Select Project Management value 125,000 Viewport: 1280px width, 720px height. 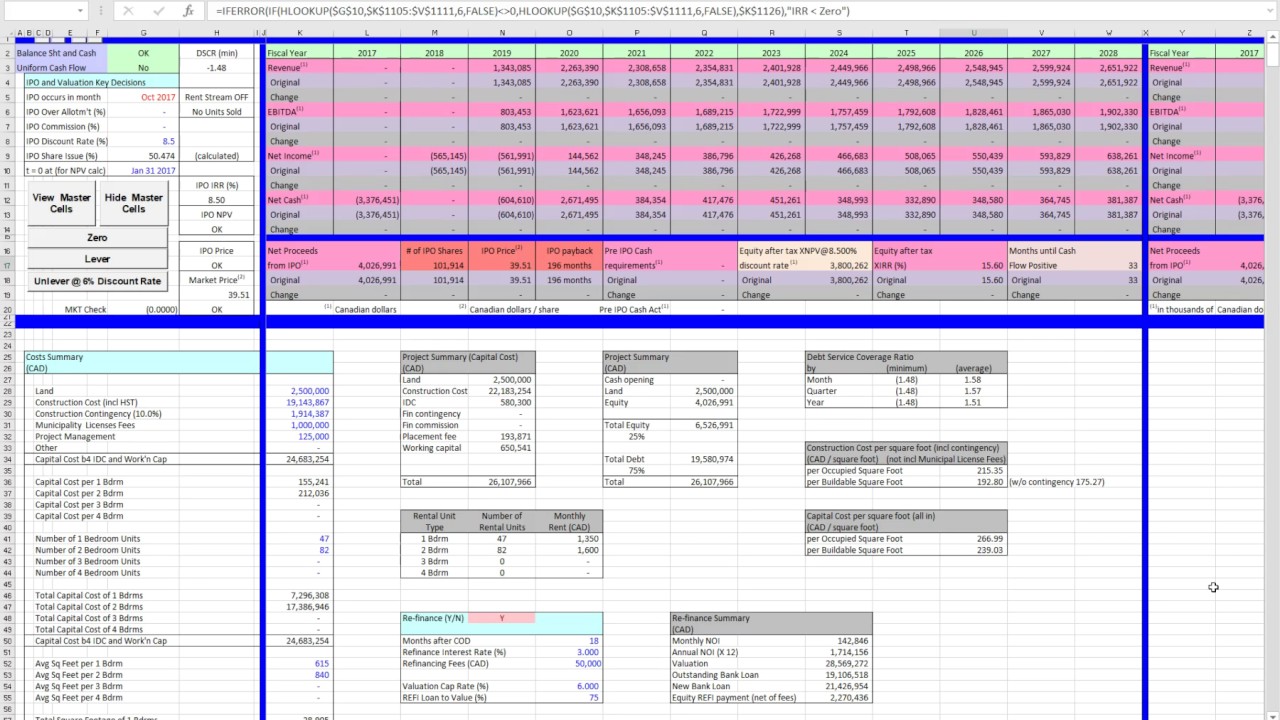pos(299,437)
